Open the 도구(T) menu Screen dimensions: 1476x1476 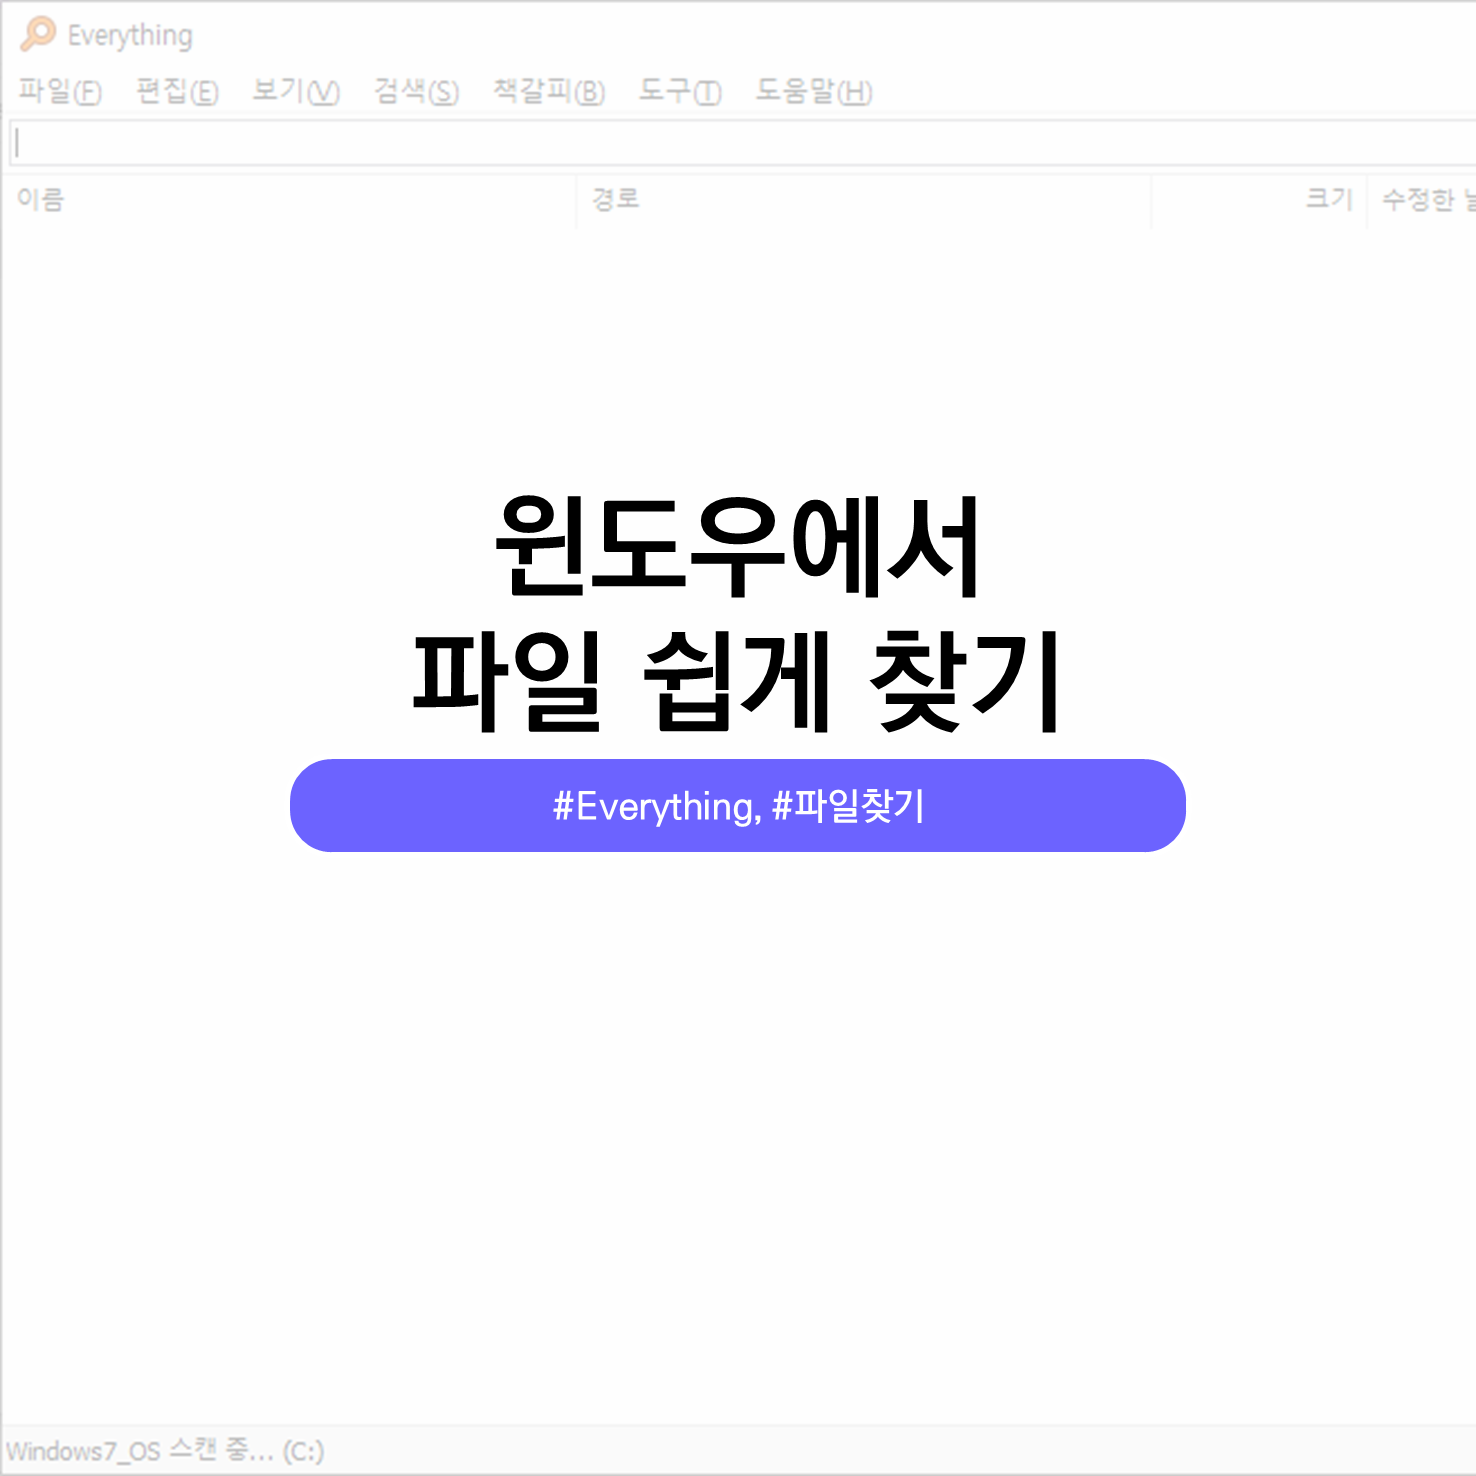(x=680, y=91)
